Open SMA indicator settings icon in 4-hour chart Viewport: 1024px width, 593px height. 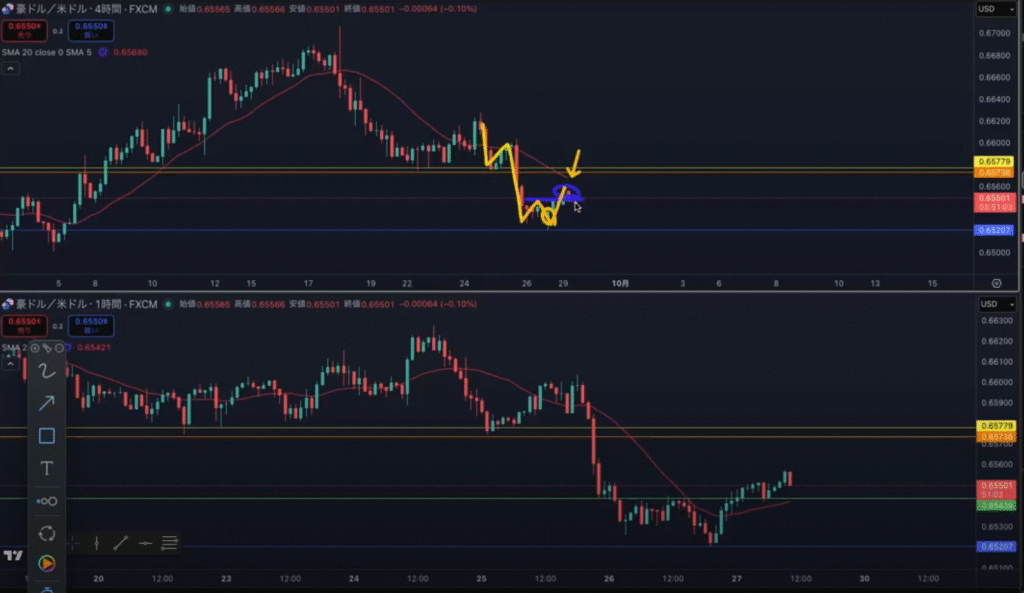103,52
